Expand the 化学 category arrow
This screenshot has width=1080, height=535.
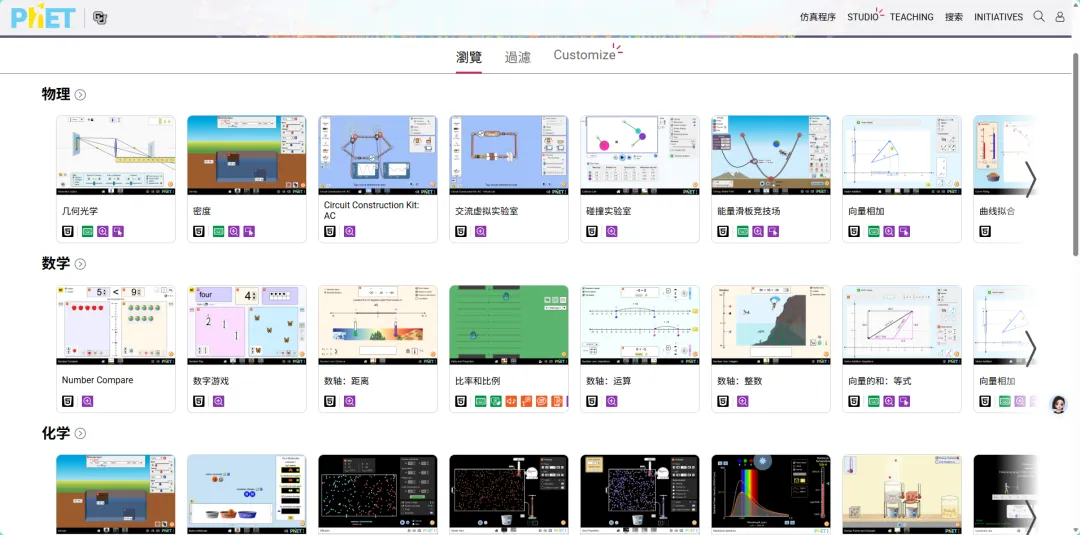(x=80, y=433)
